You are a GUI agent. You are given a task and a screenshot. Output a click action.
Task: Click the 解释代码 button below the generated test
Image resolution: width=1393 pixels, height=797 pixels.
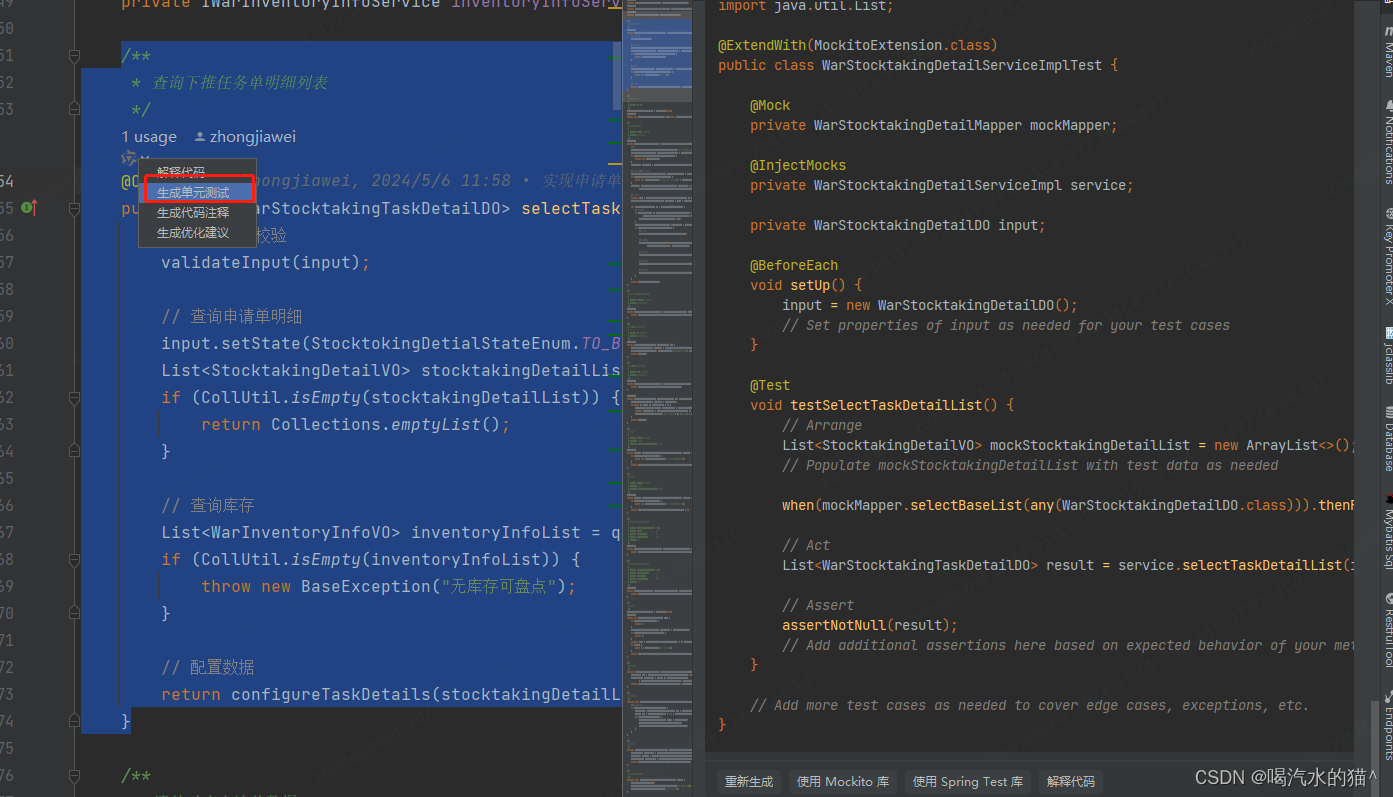point(1071,782)
